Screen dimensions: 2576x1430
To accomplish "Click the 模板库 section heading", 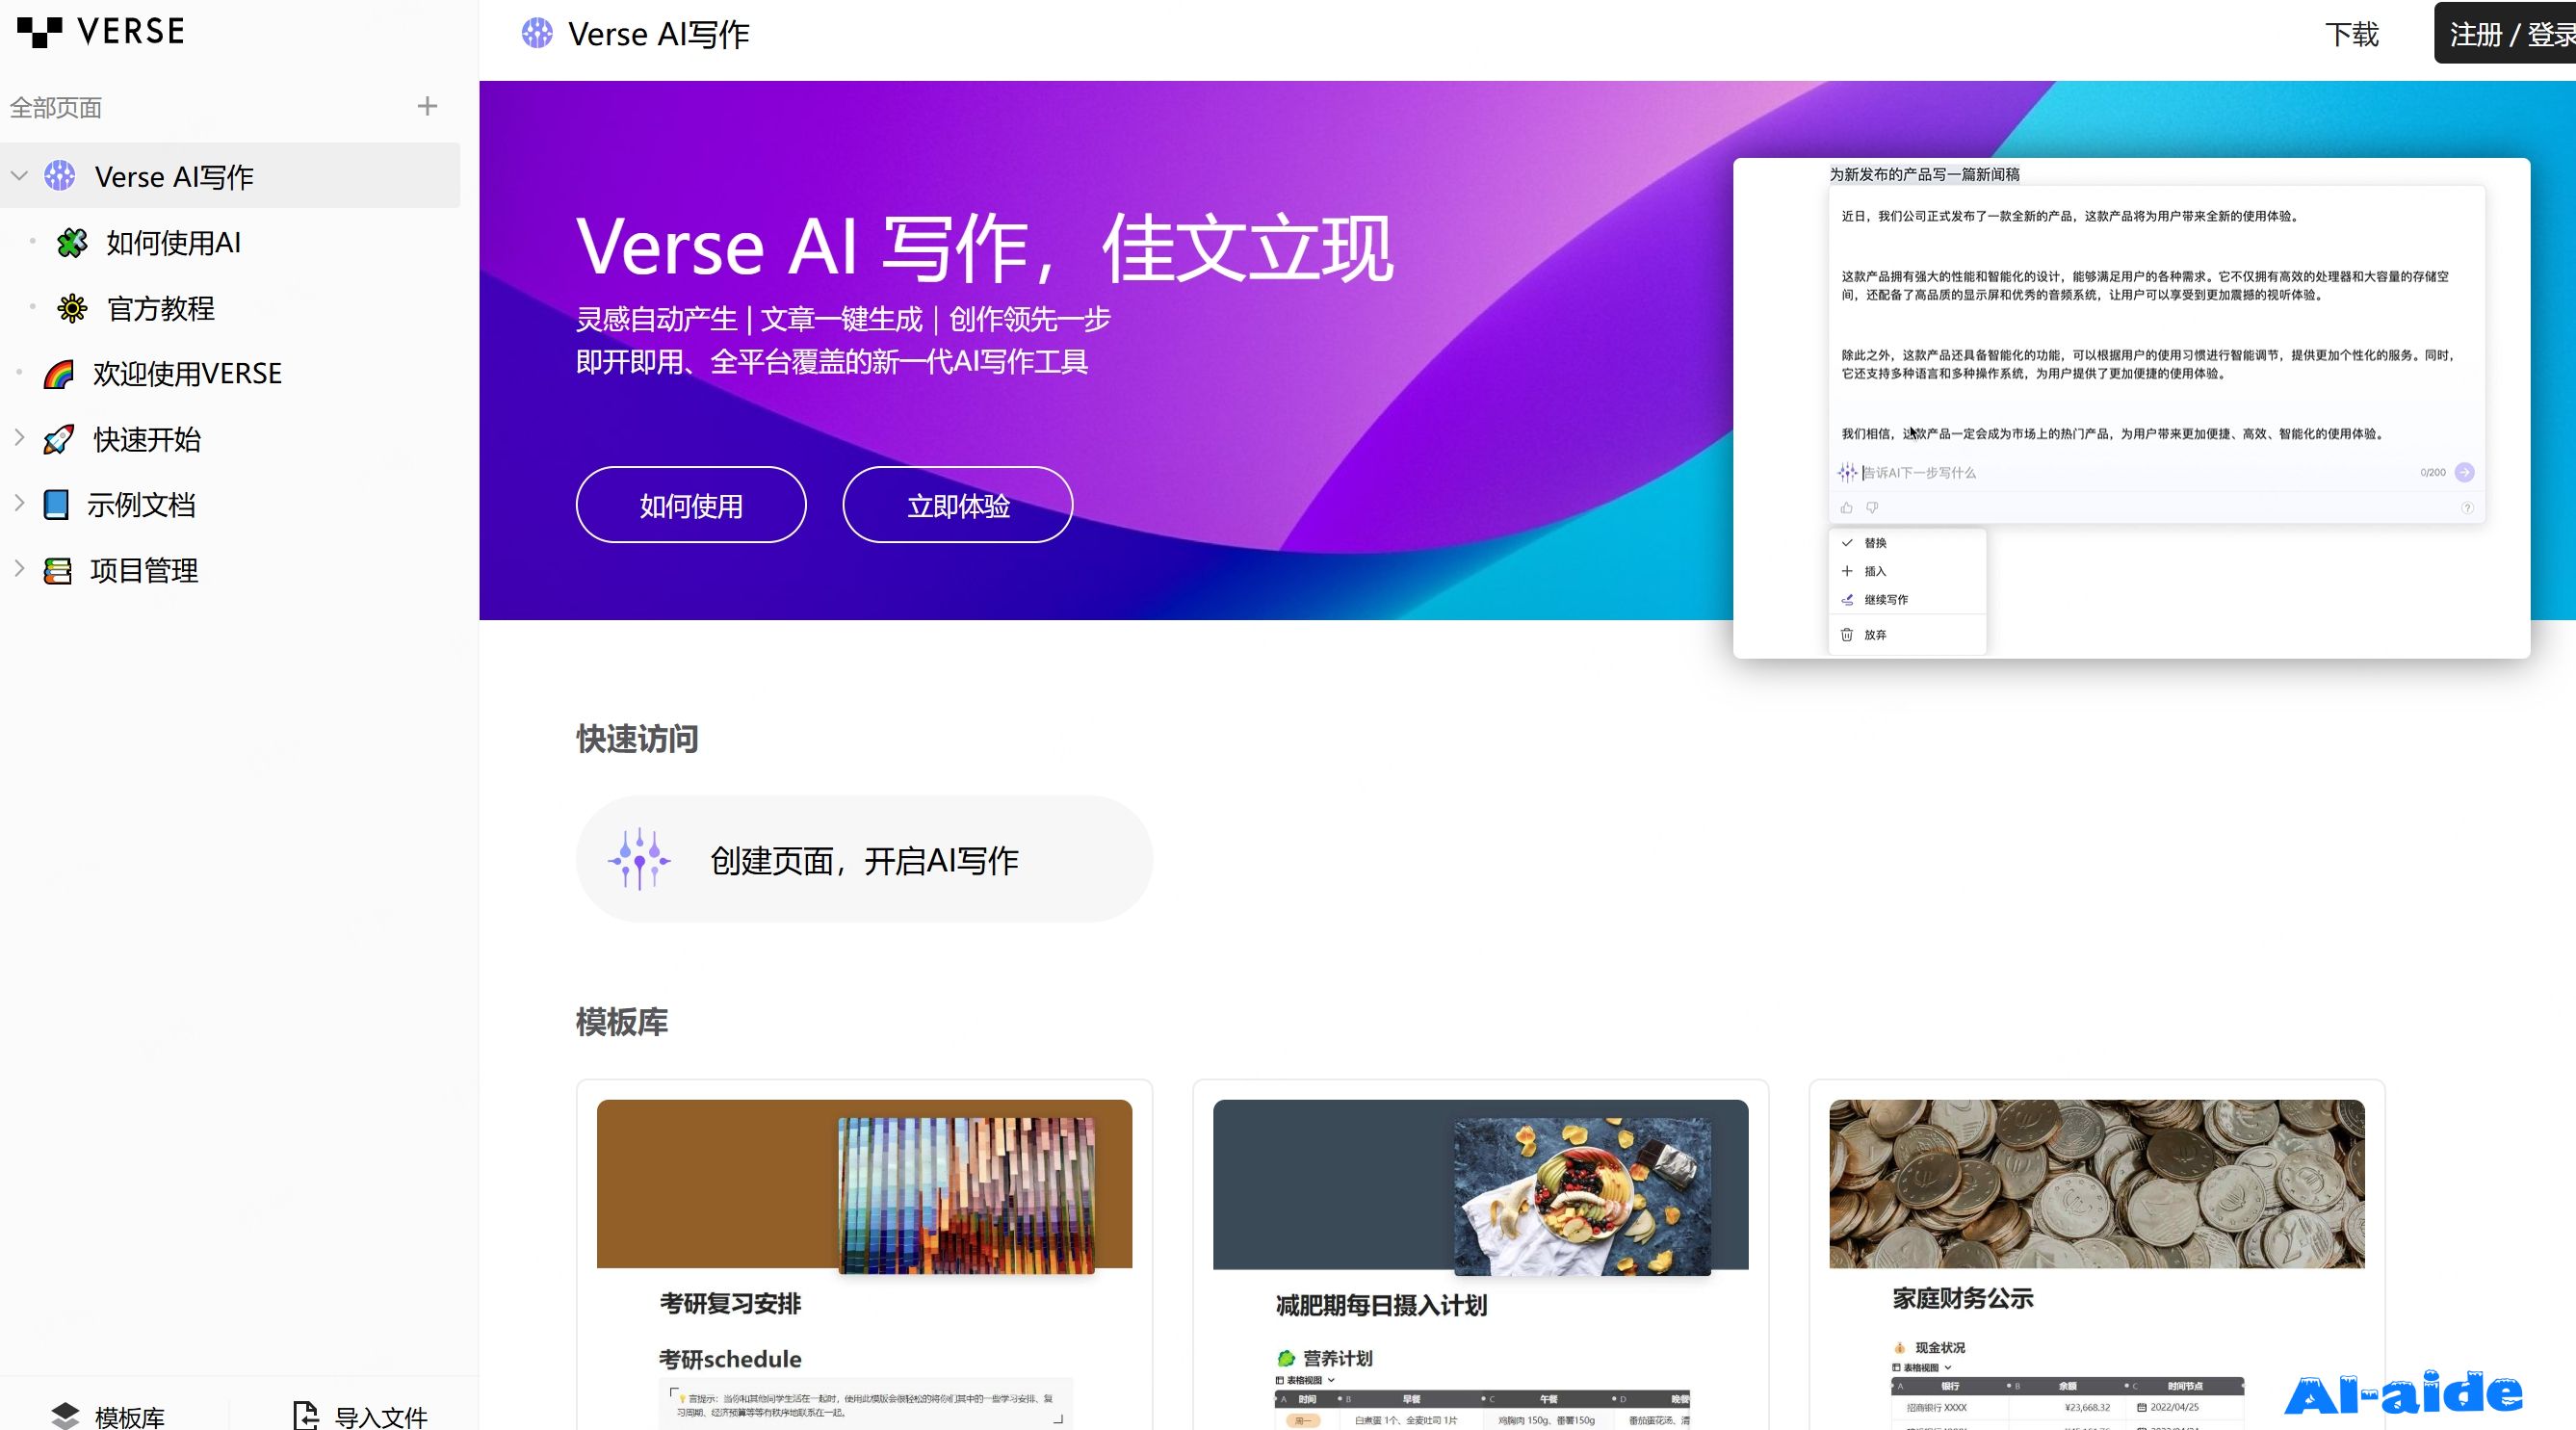I will [622, 1022].
